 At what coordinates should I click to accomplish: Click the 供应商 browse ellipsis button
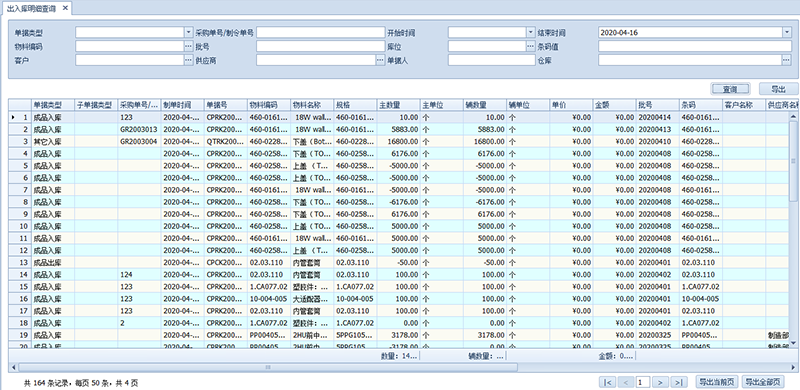click(x=380, y=60)
